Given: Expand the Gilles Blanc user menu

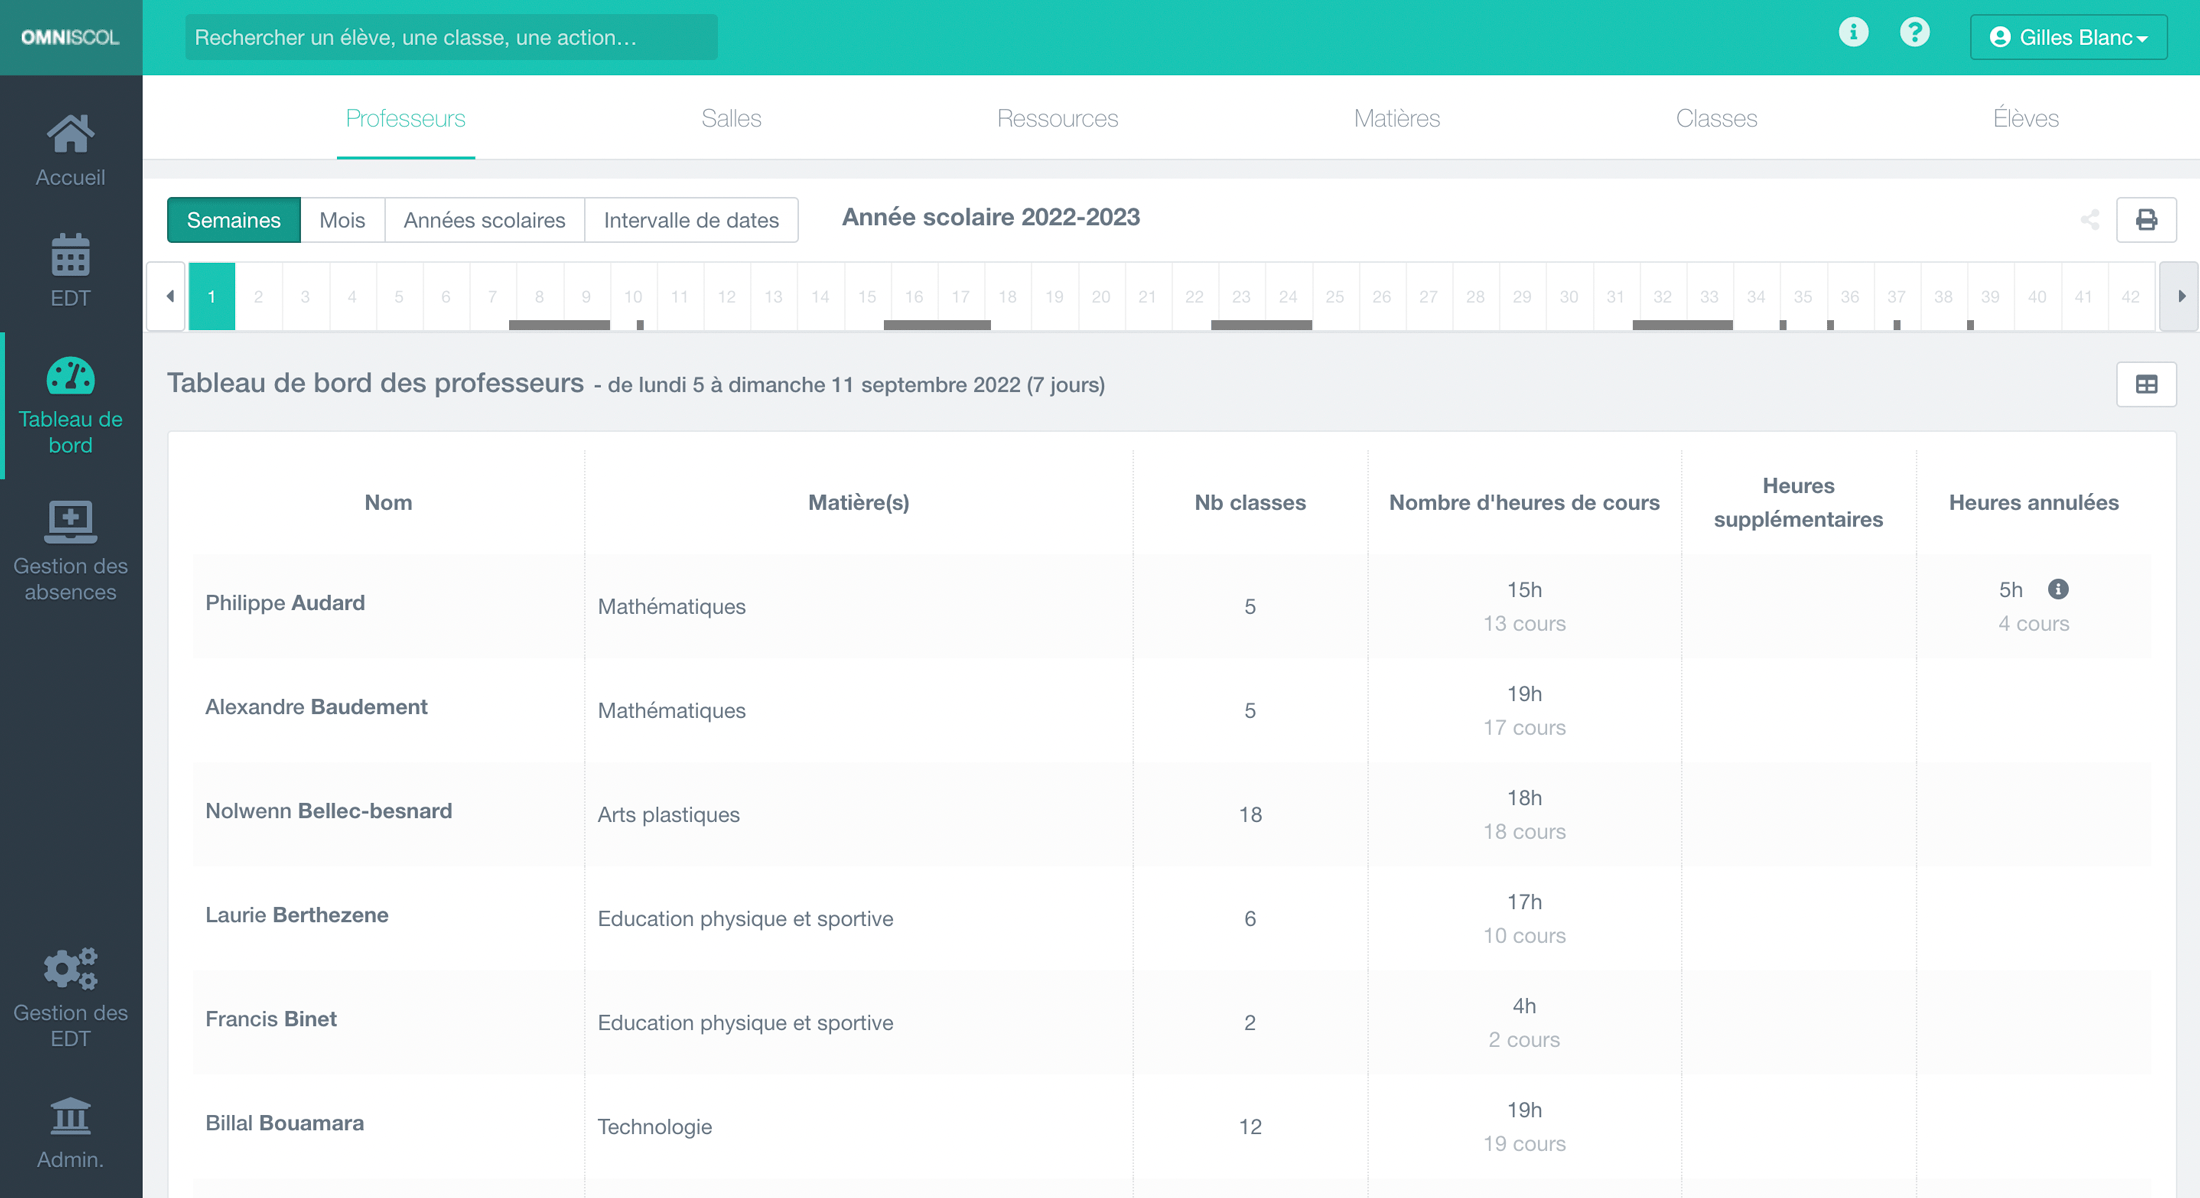Looking at the screenshot, I should click(2068, 37).
